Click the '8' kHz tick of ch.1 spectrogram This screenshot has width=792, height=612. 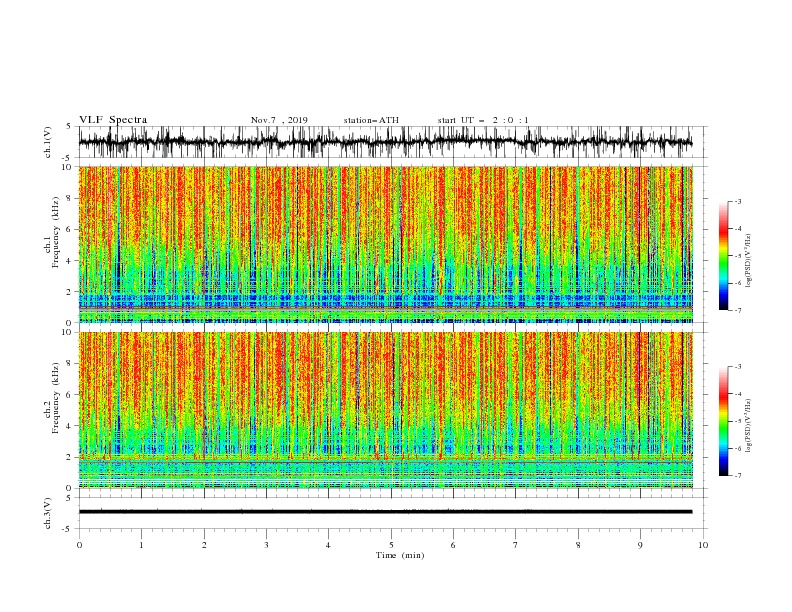click(x=69, y=198)
